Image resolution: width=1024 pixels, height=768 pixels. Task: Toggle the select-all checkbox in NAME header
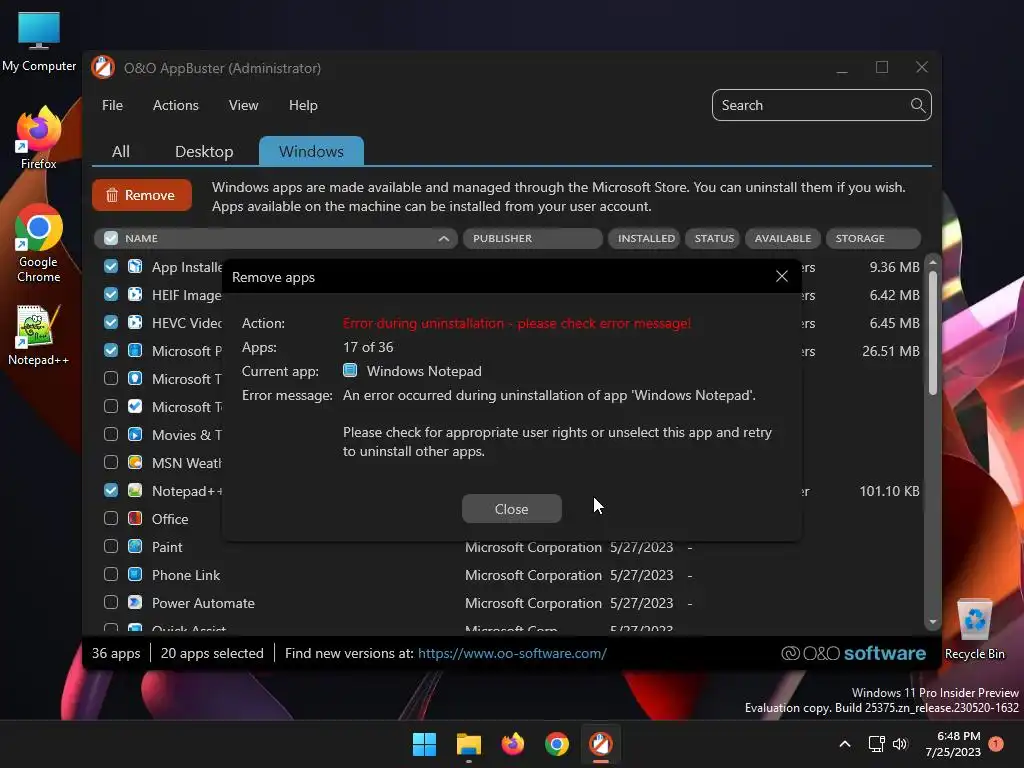tap(111, 238)
